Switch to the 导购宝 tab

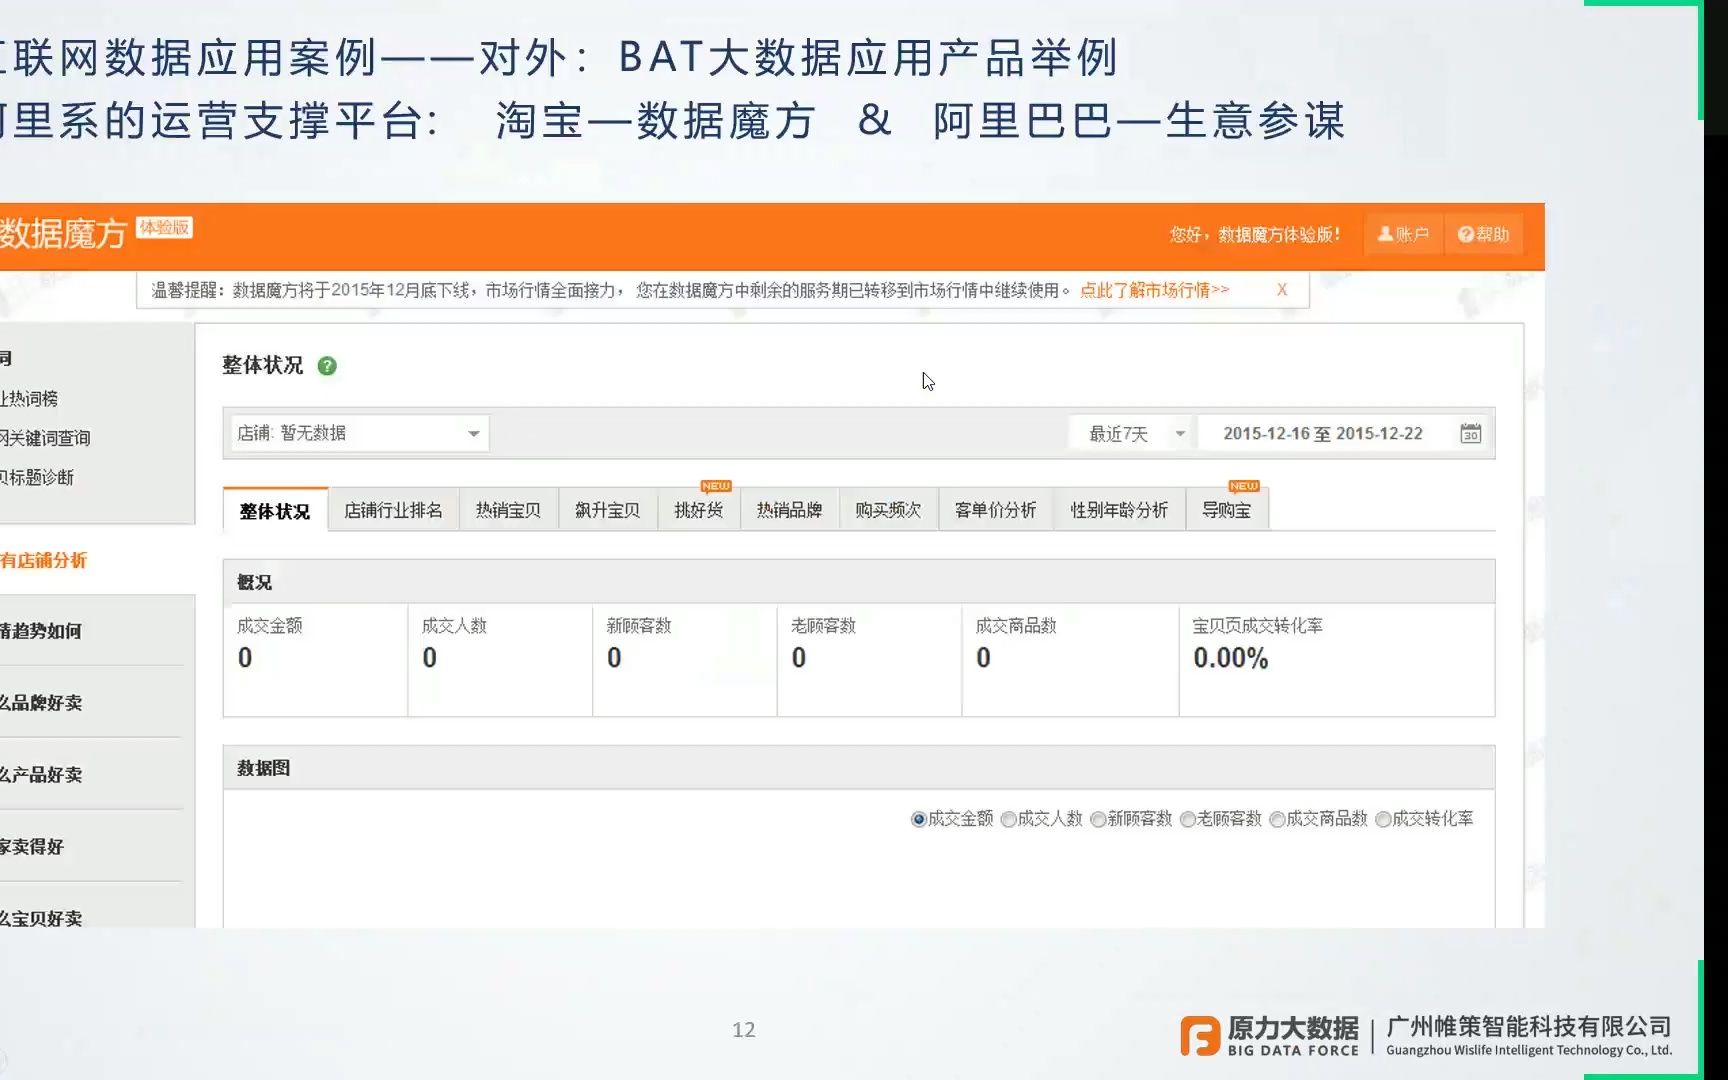click(1226, 511)
